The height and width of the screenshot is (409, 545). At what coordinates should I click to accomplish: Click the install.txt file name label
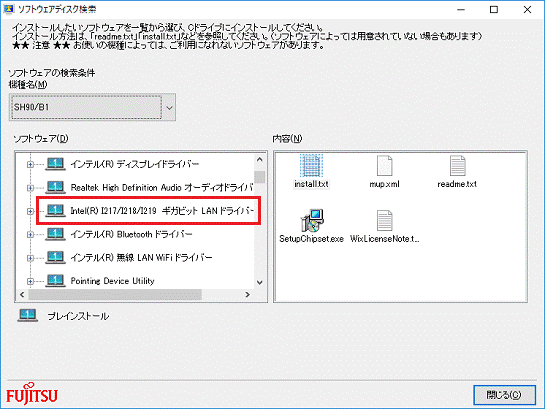pos(311,184)
